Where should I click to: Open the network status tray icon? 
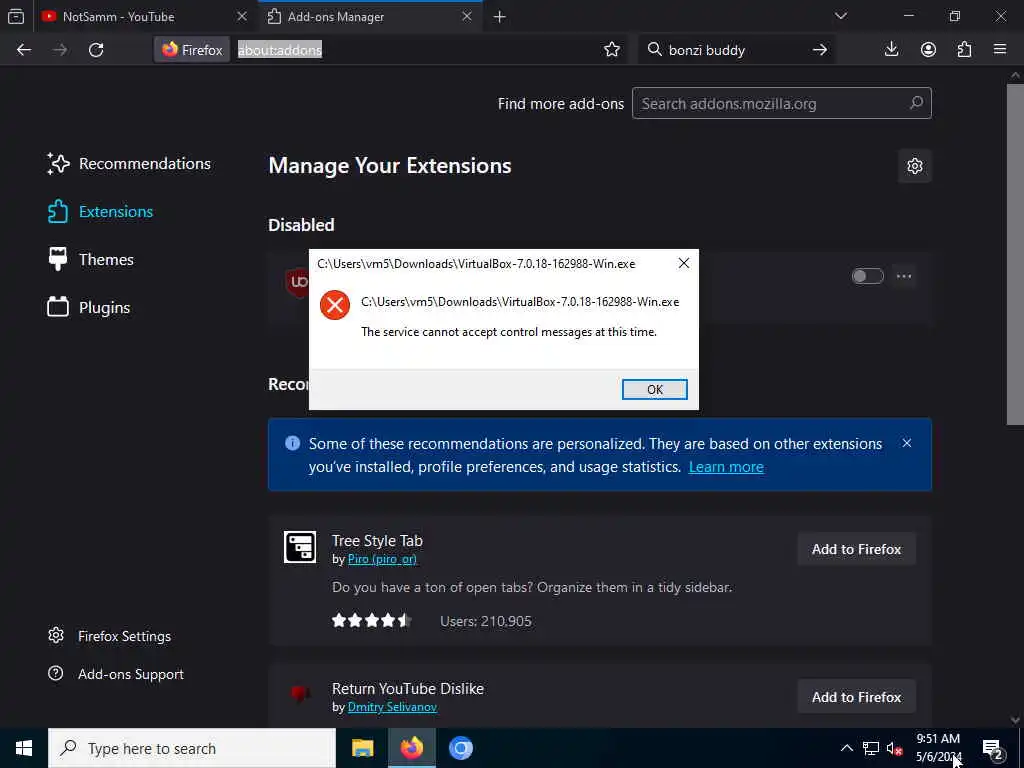coord(871,748)
